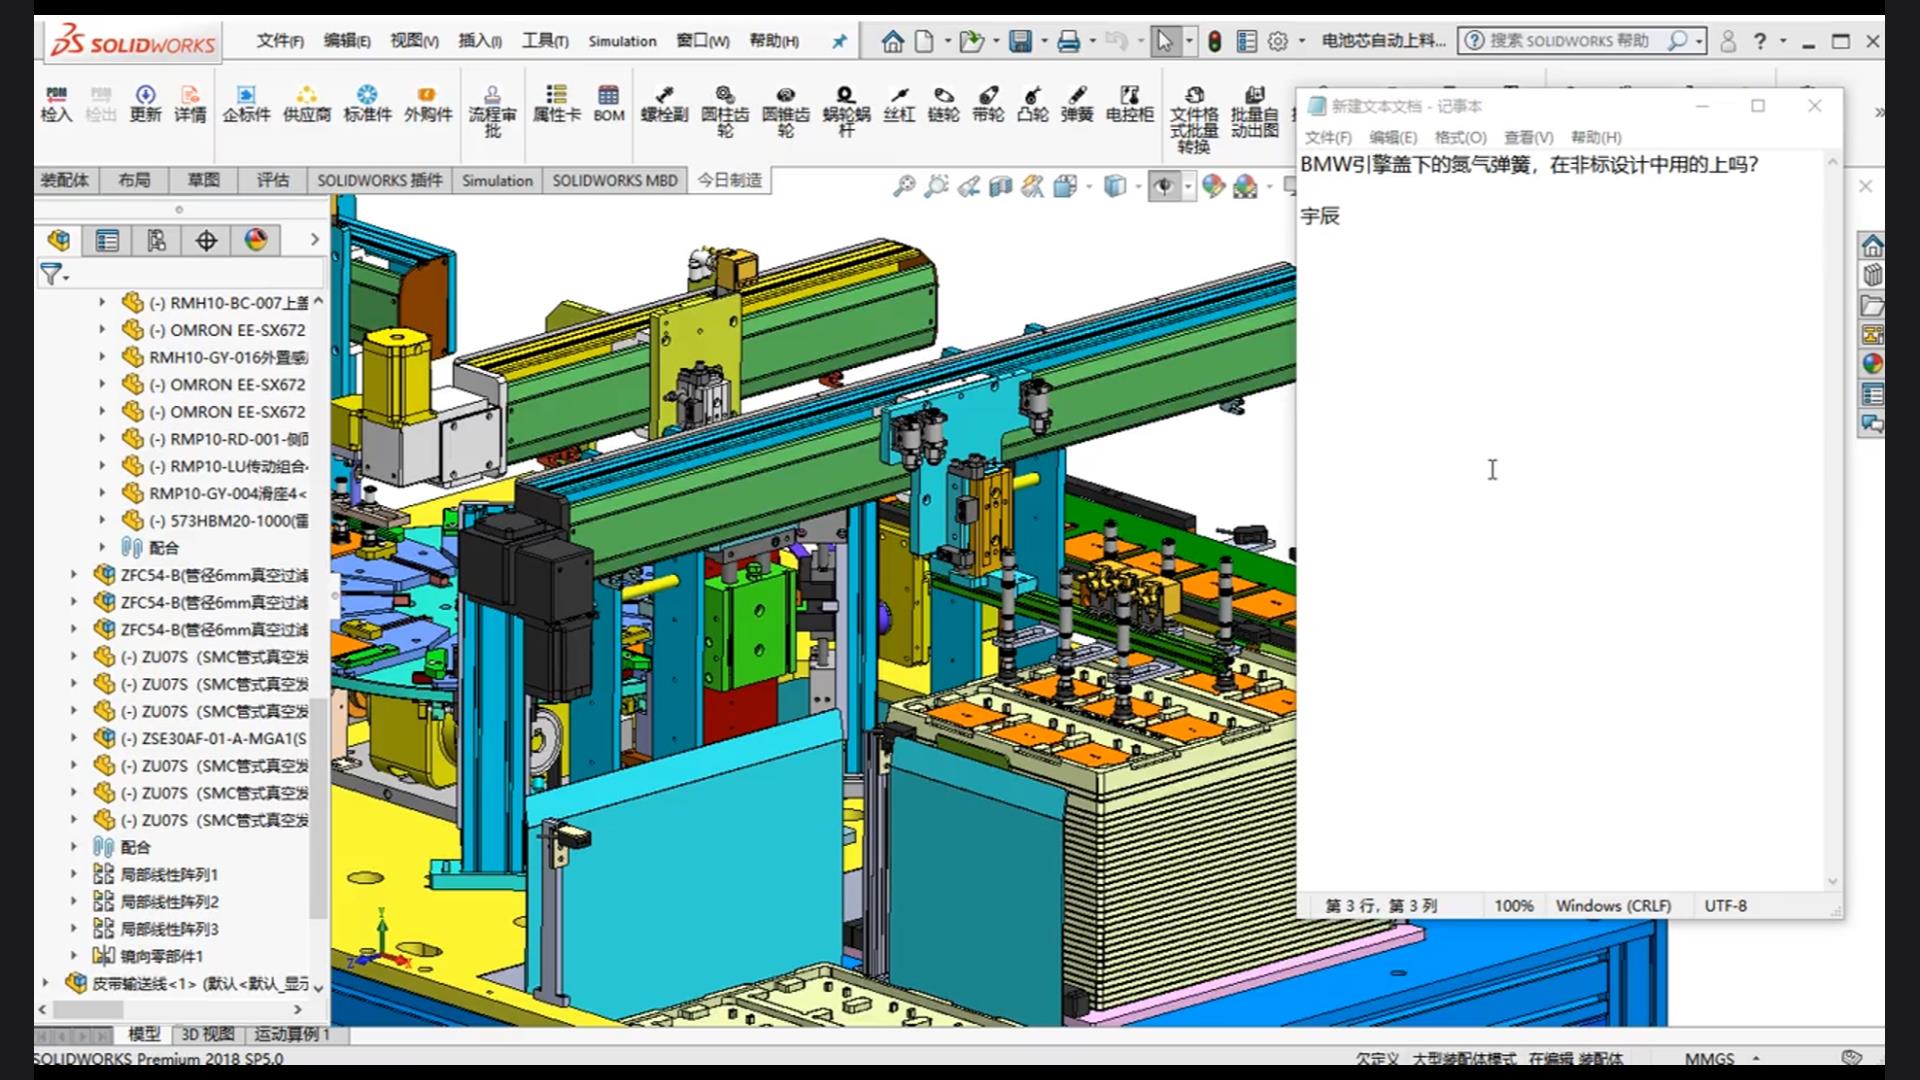Select the 圆柱齿轮 cylindrical gear tool
Image resolution: width=1920 pixels, height=1080 pixels.
725,111
